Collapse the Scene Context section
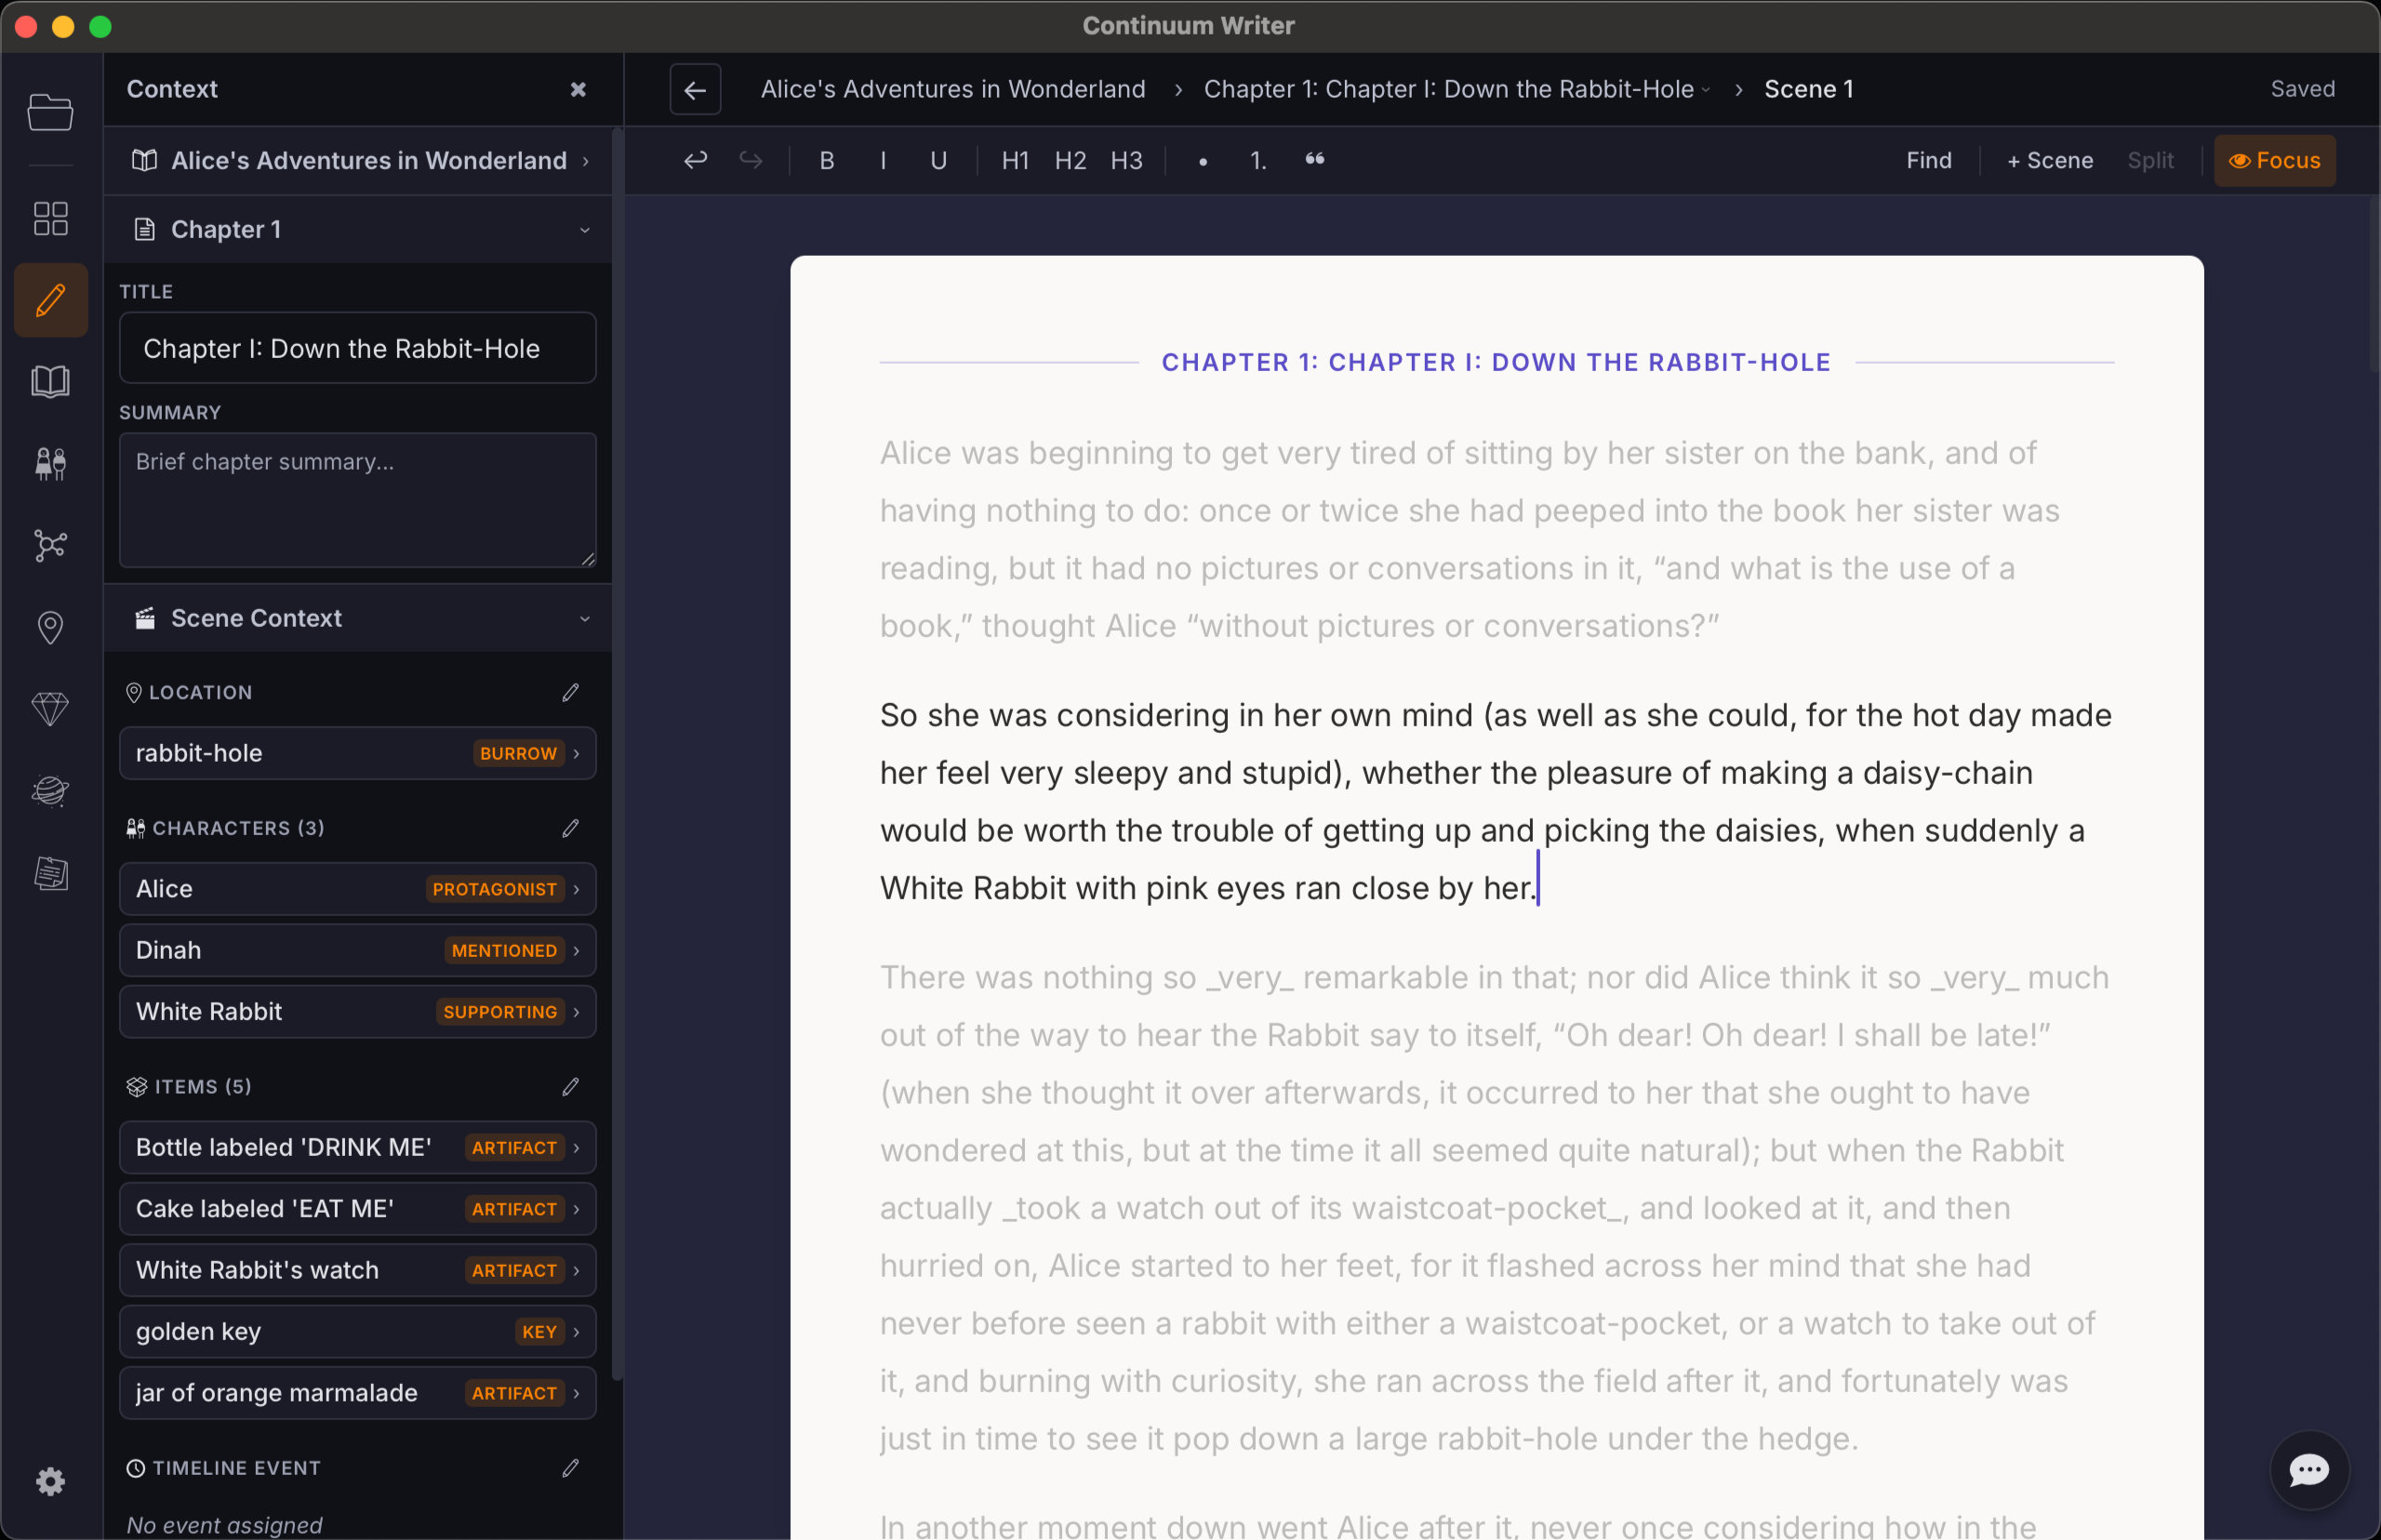Viewport: 2381px width, 1540px height. (x=358, y=618)
